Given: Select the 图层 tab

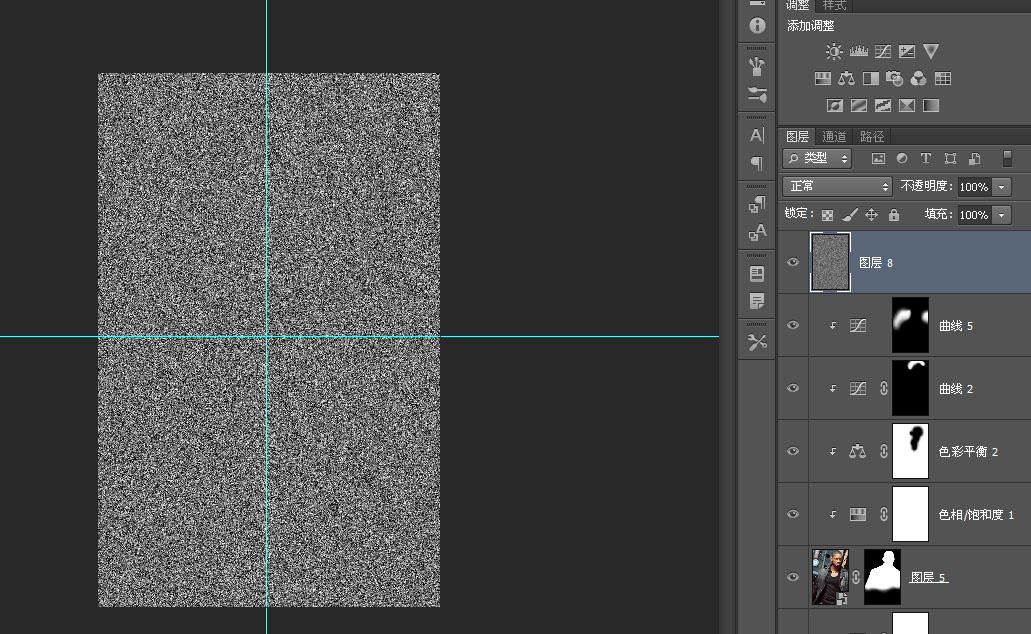Looking at the screenshot, I should (798, 137).
